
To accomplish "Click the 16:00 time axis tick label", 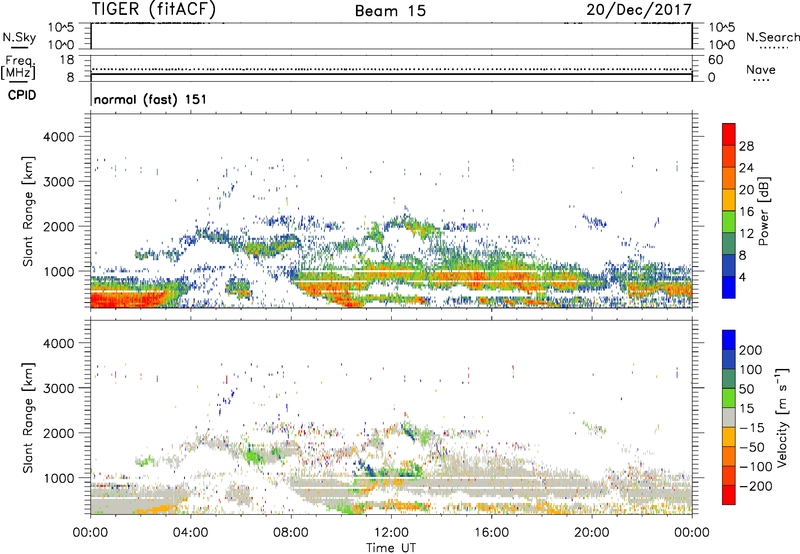I will pyautogui.click(x=491, y=533).
